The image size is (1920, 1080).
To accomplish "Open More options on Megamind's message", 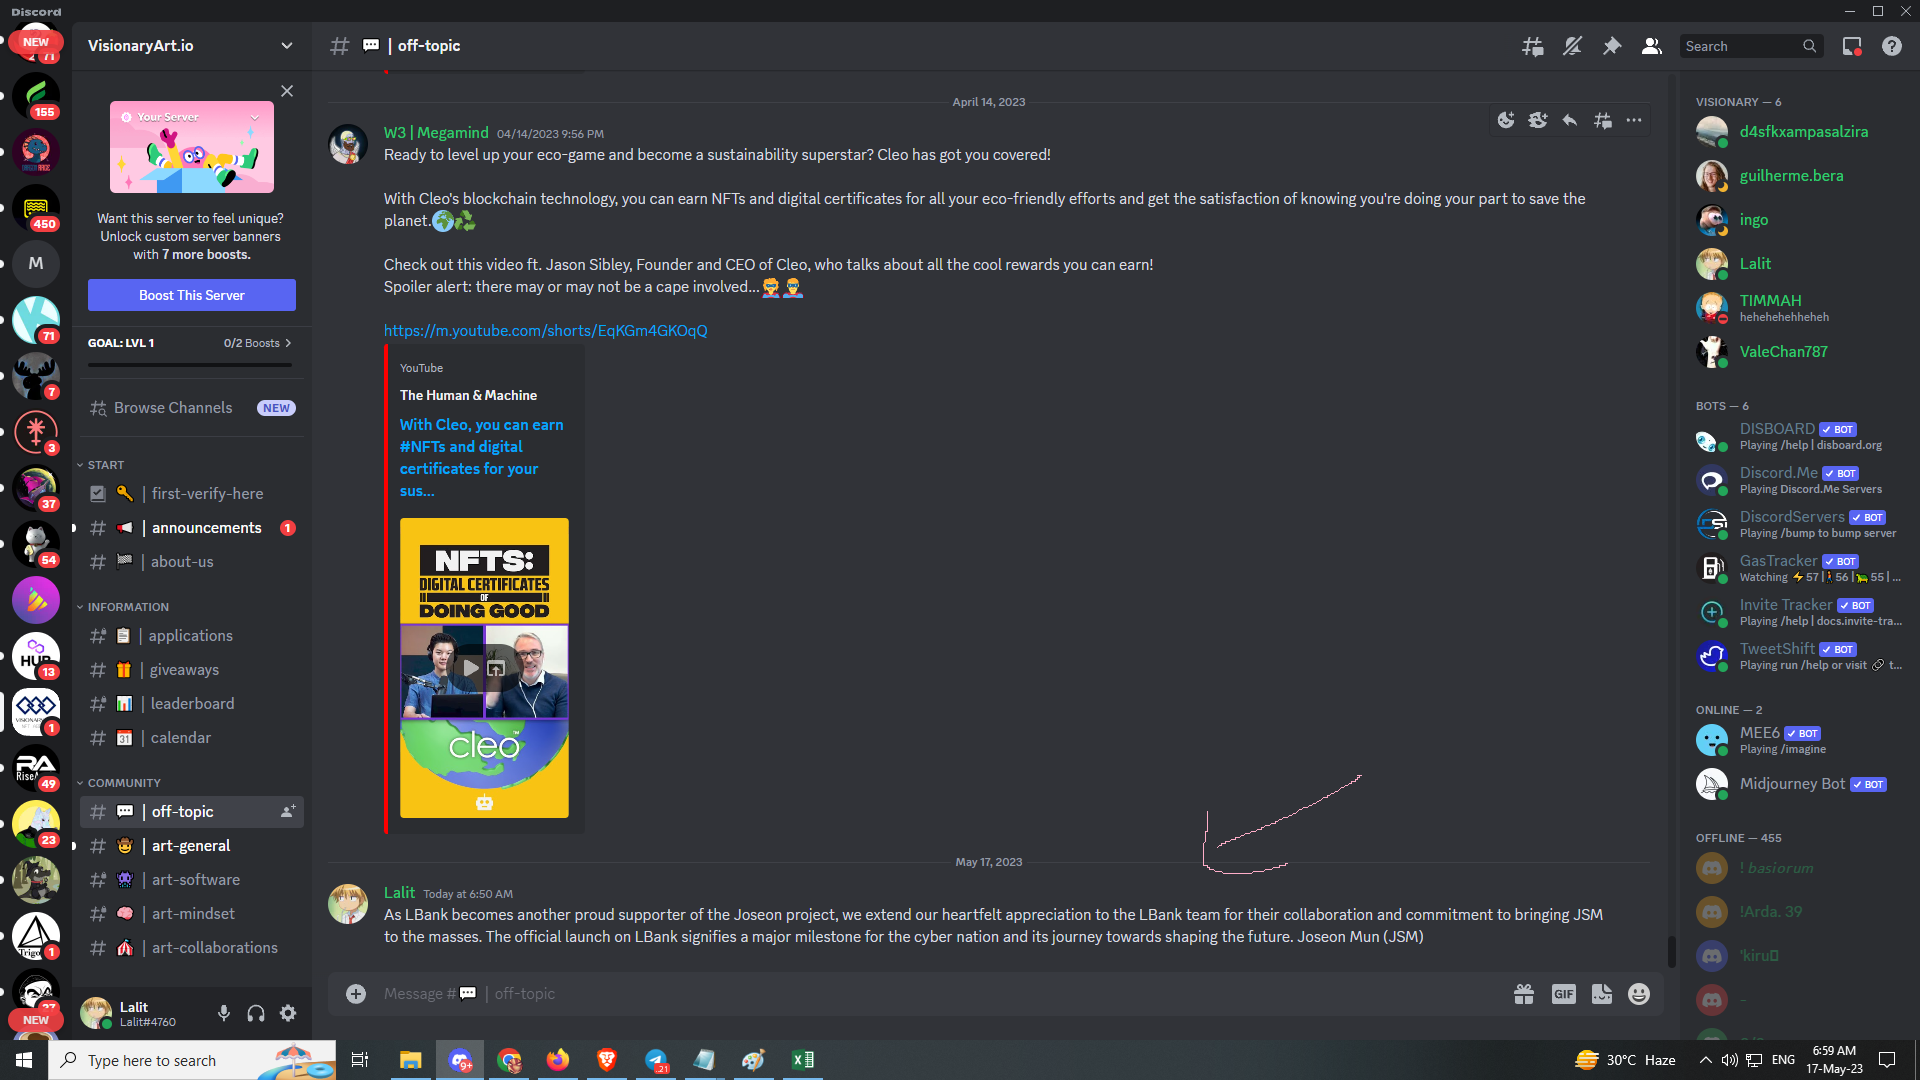I will 1634,120.
